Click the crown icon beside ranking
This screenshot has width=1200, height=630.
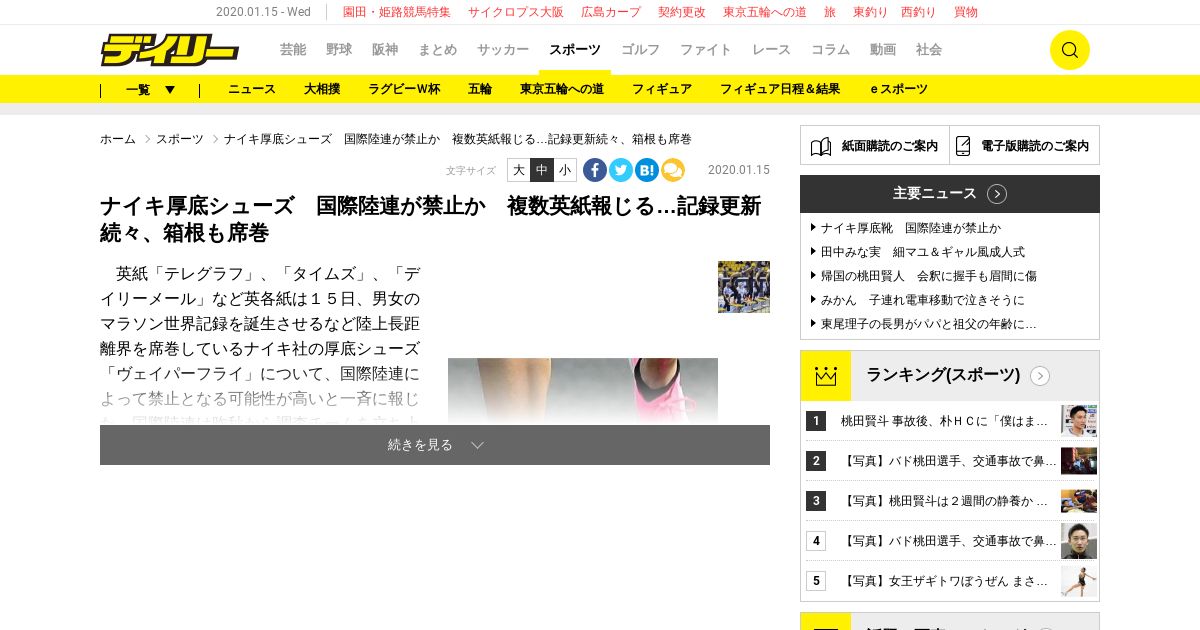point(826,376)
